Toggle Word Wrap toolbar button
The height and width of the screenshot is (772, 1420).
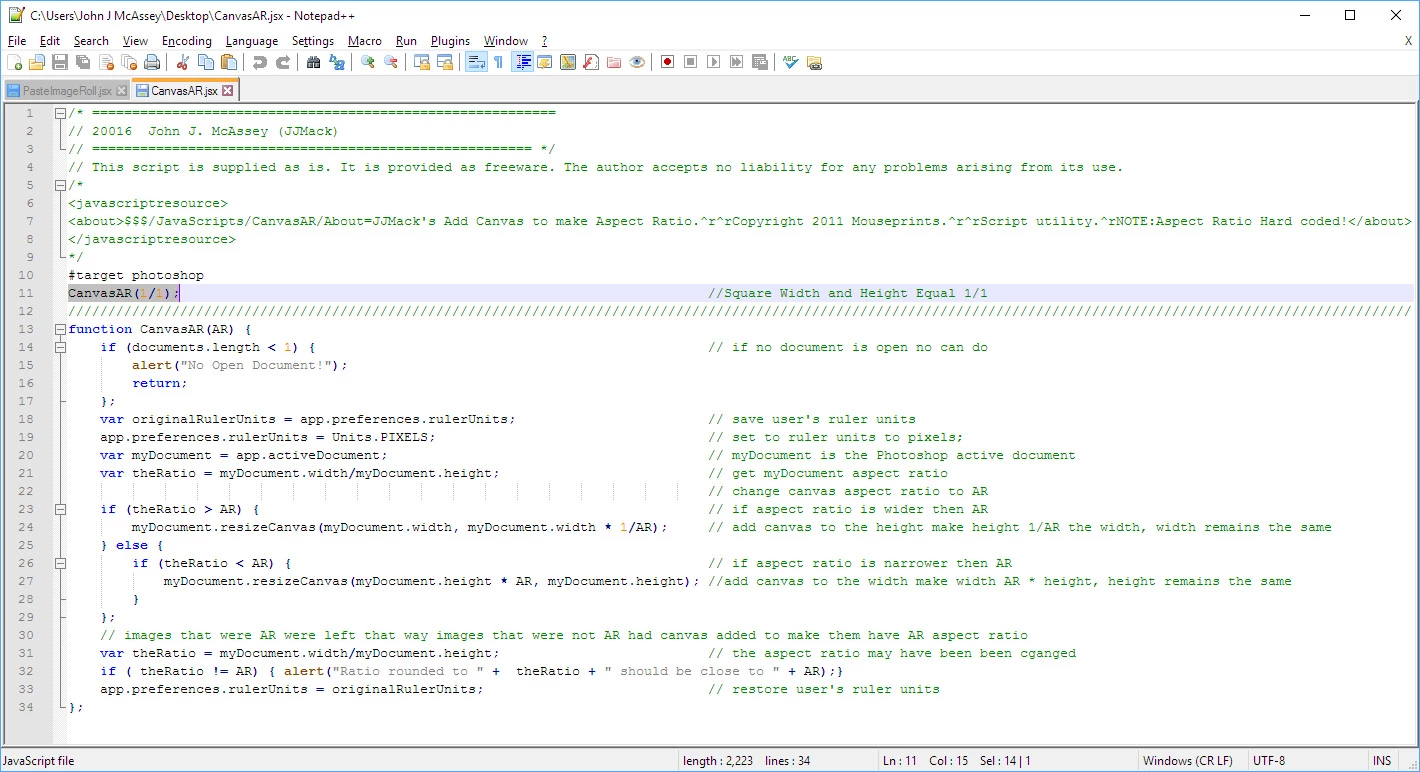(x=476, y=62)
